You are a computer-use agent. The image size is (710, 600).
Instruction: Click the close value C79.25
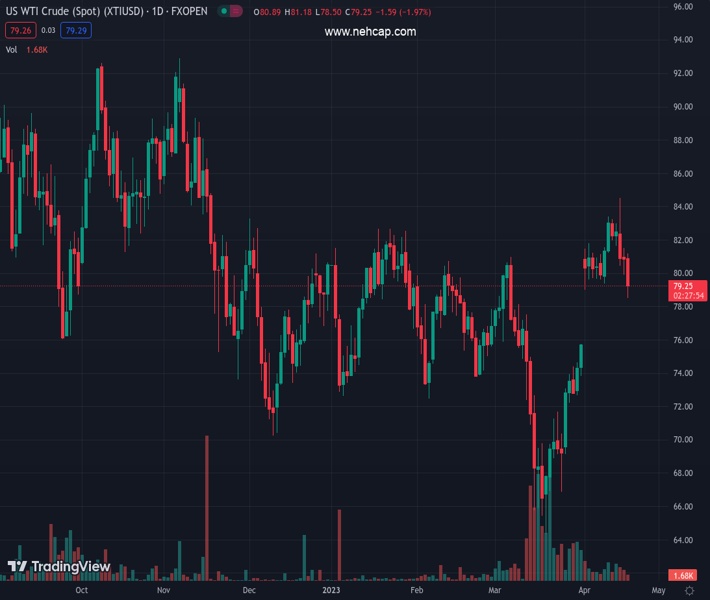[x=358, y=12]
